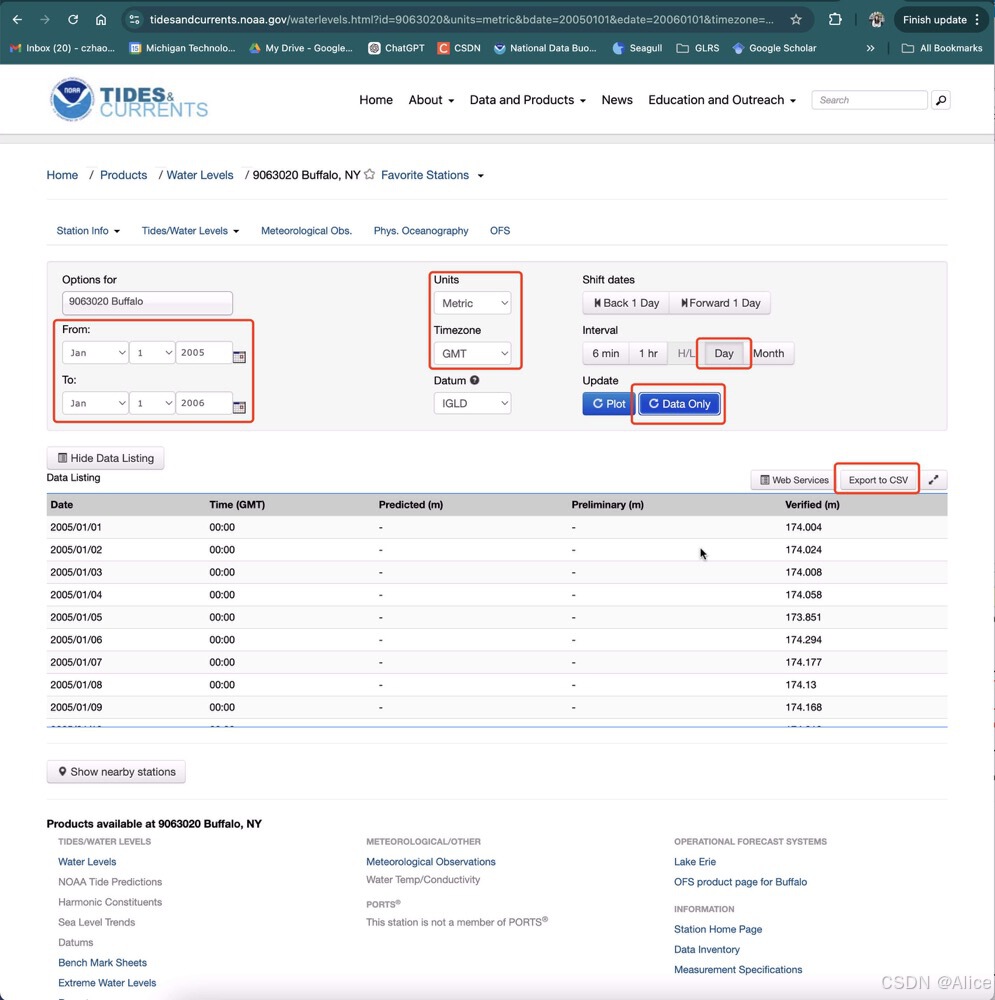Click the Export to CSV button

coord(876,479)
